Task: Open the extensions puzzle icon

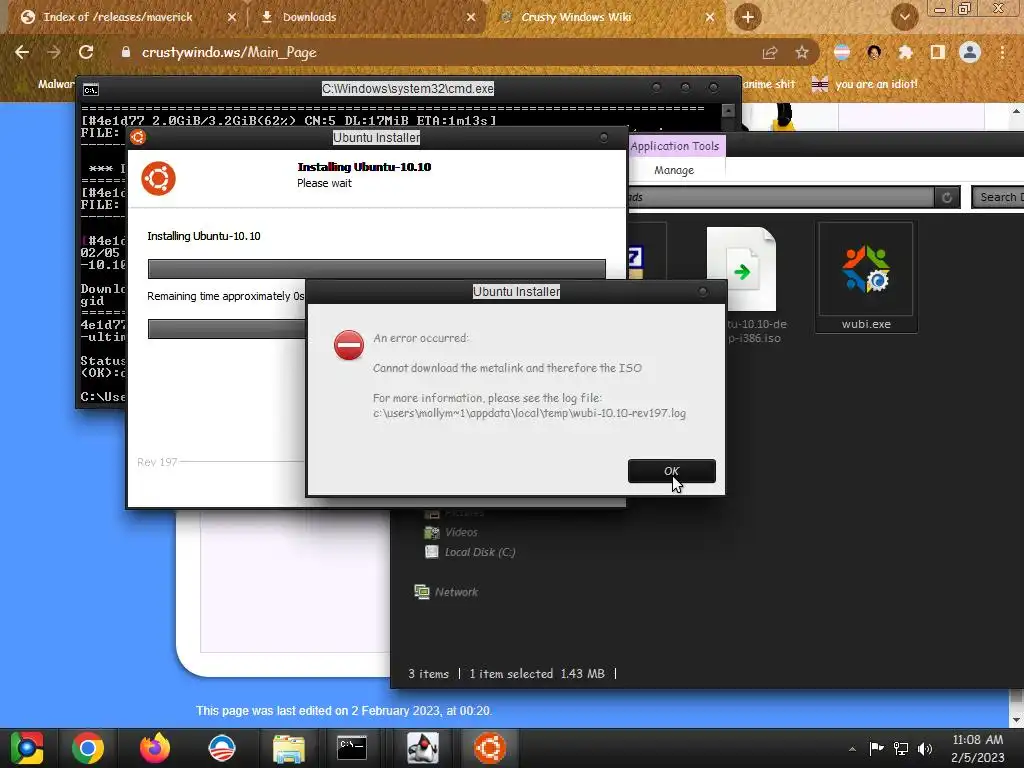Action: pos(906,52)
